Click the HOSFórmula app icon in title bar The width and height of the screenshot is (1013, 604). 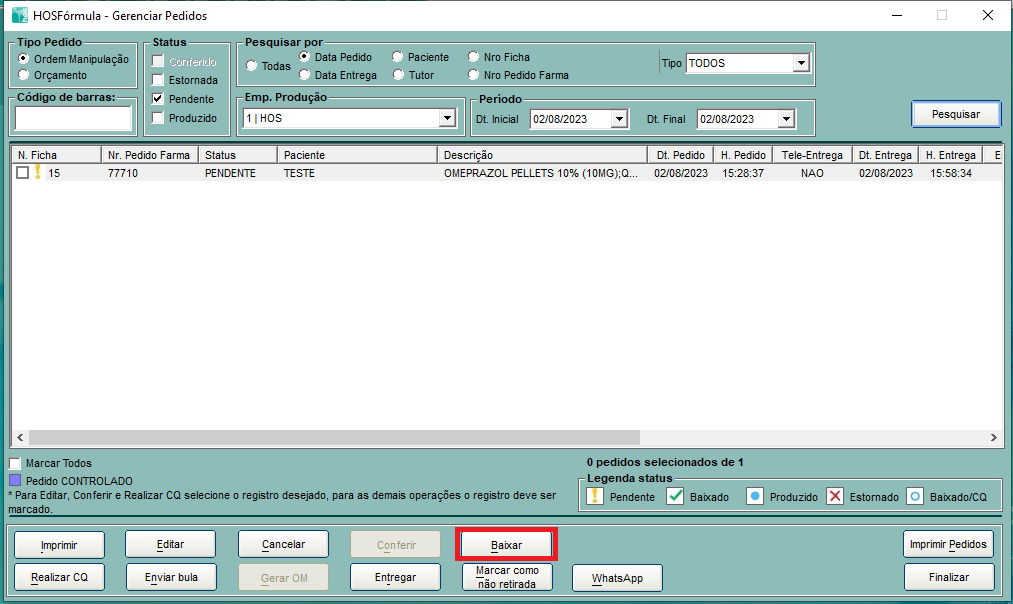(19, 15)
